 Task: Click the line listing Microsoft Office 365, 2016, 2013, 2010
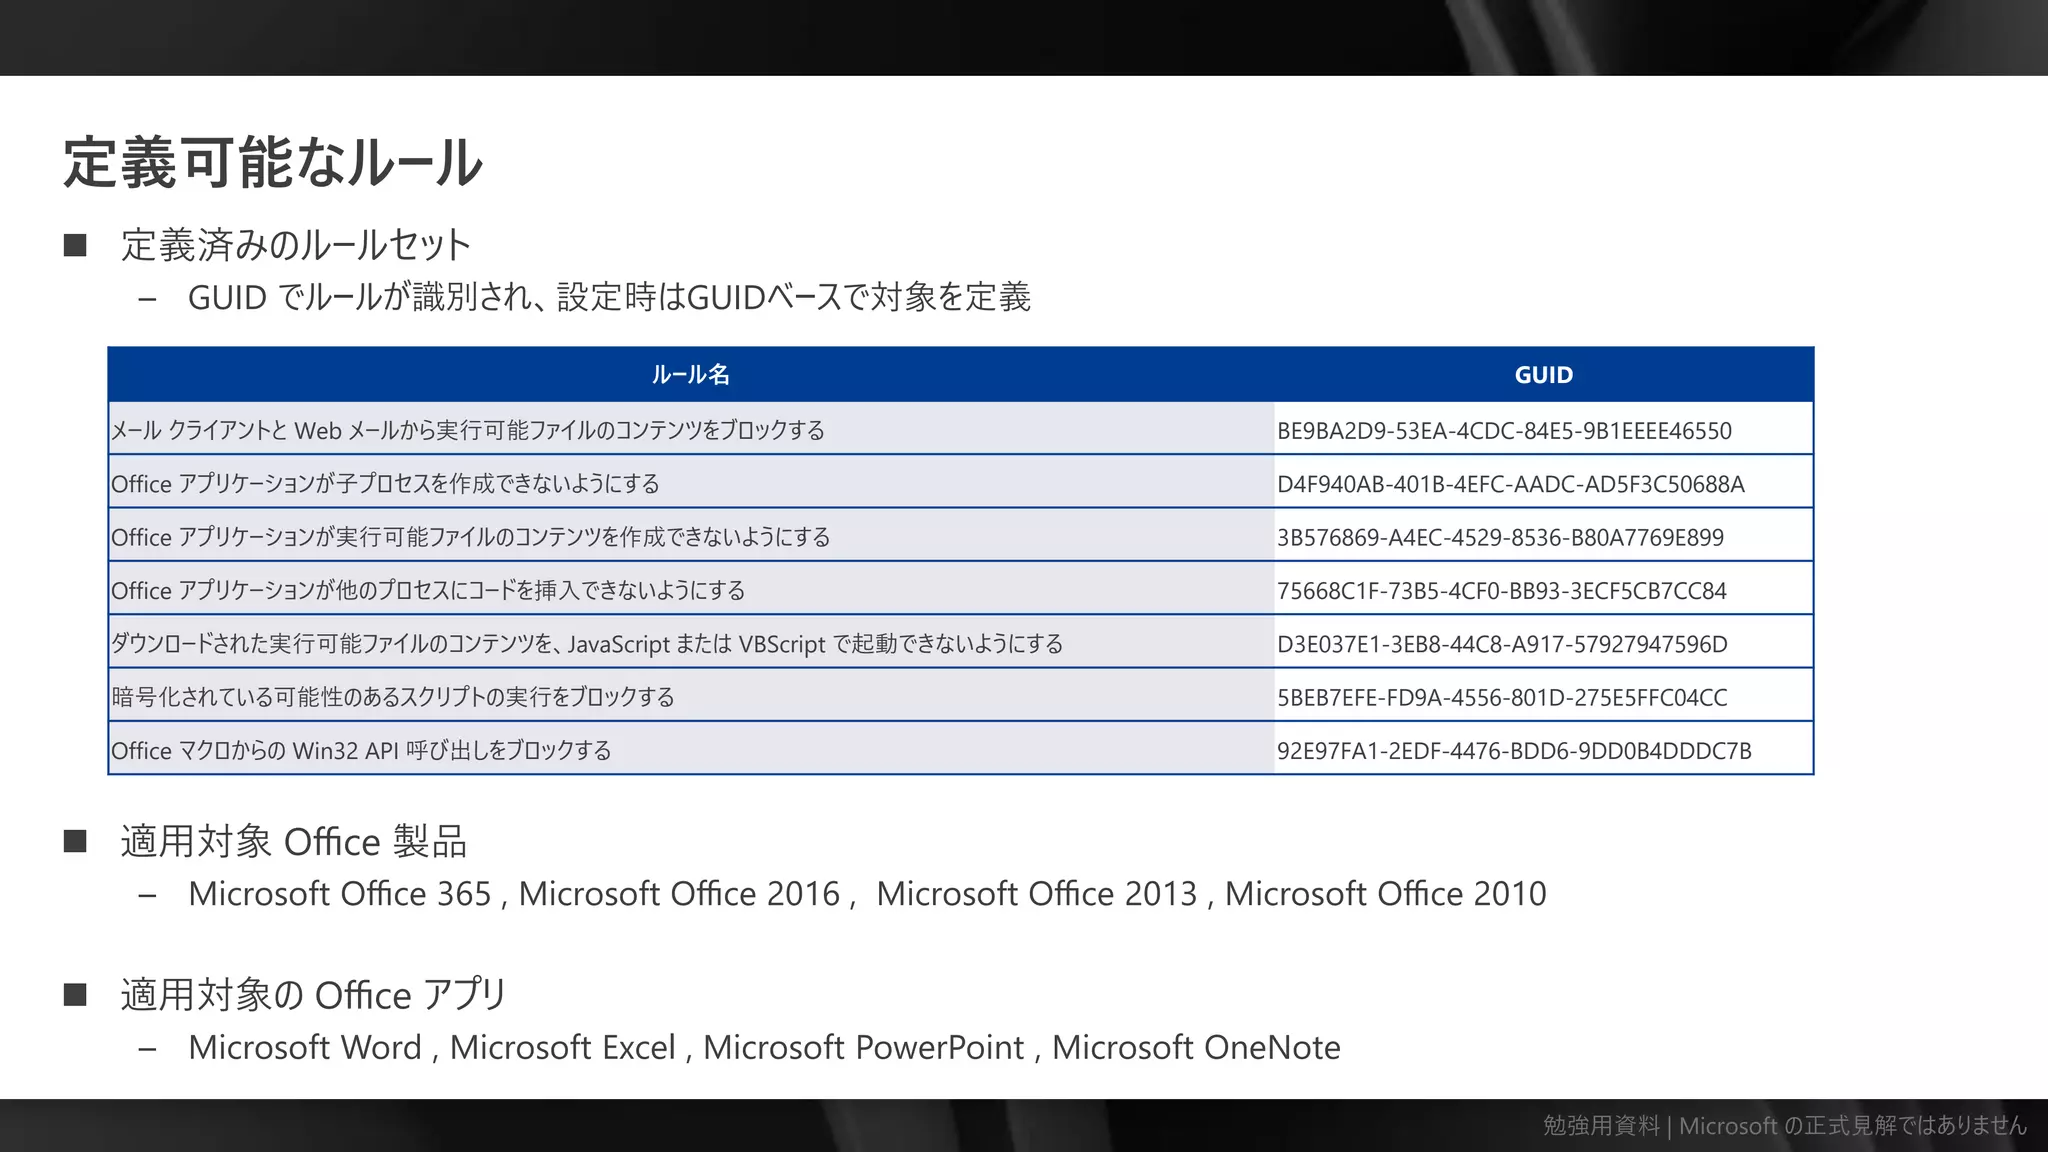point(867,893)
